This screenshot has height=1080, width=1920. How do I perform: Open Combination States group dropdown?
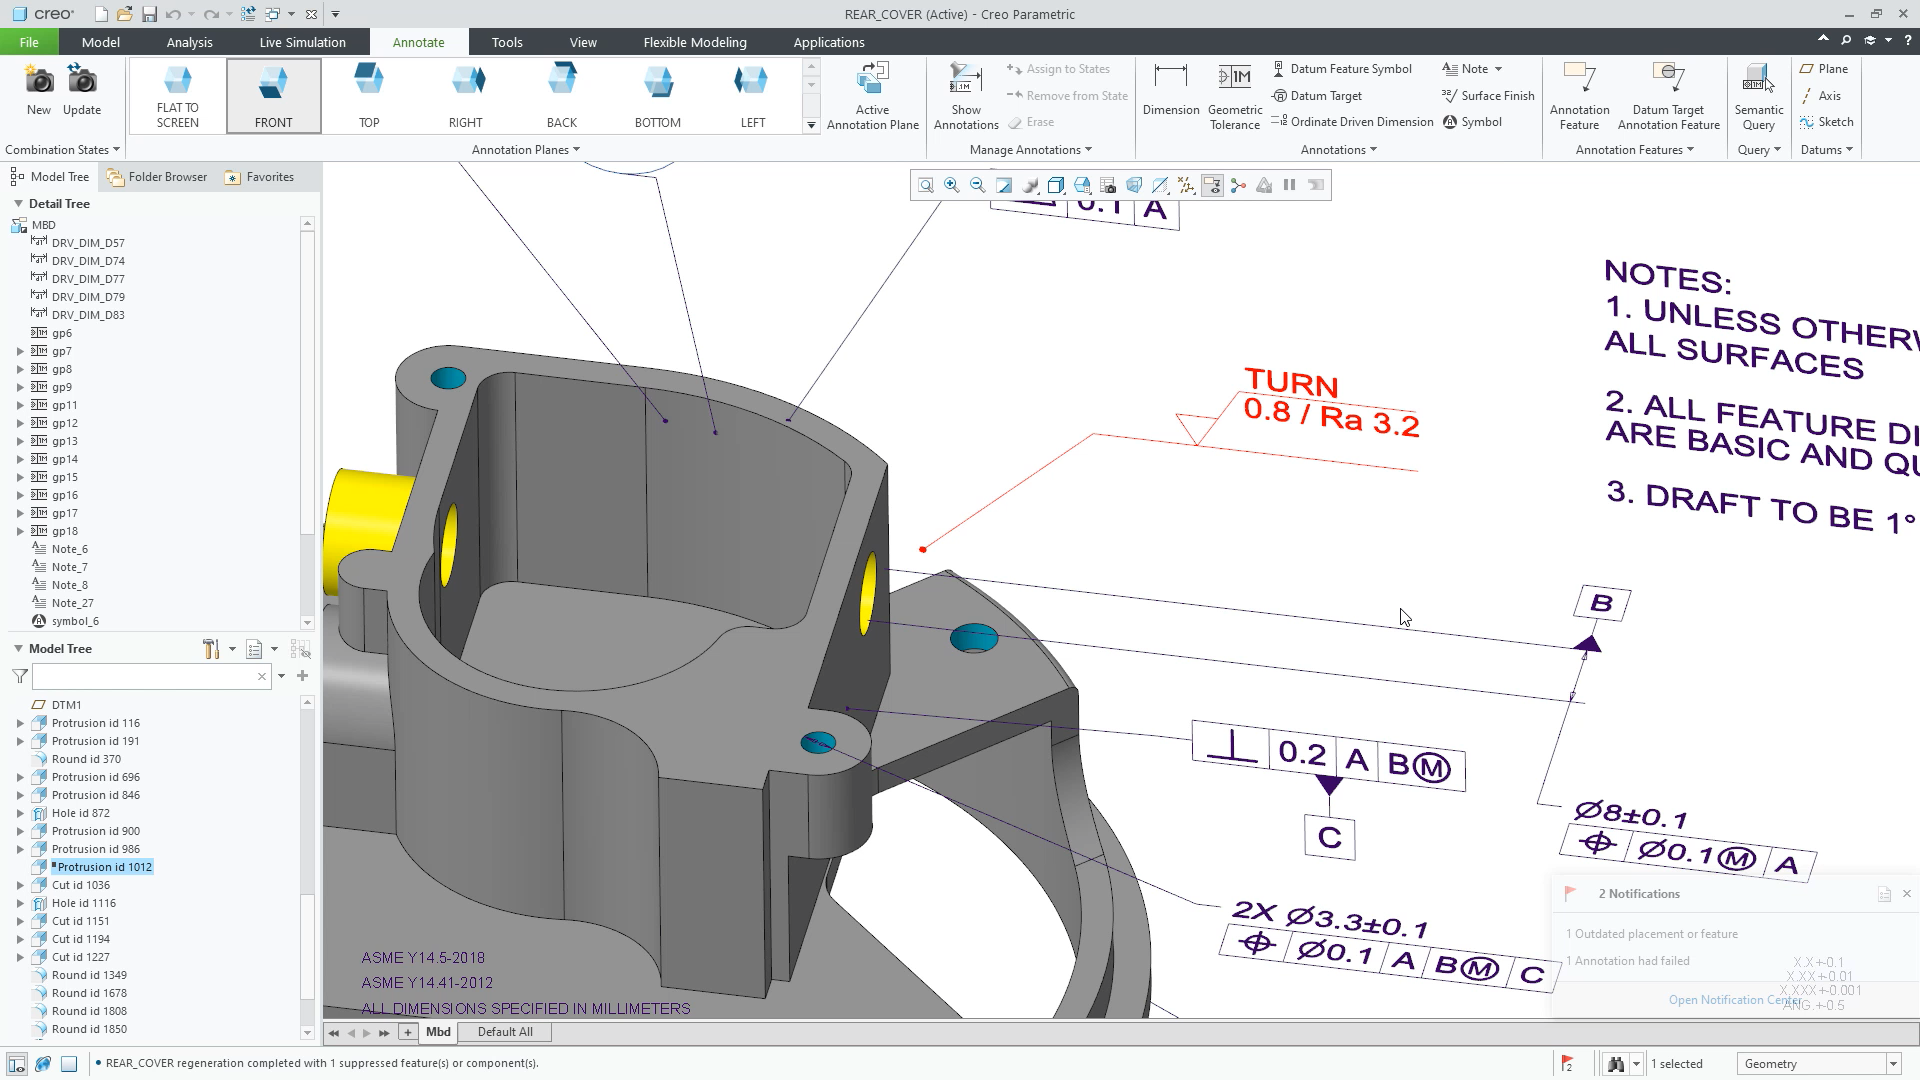[62, 150]
